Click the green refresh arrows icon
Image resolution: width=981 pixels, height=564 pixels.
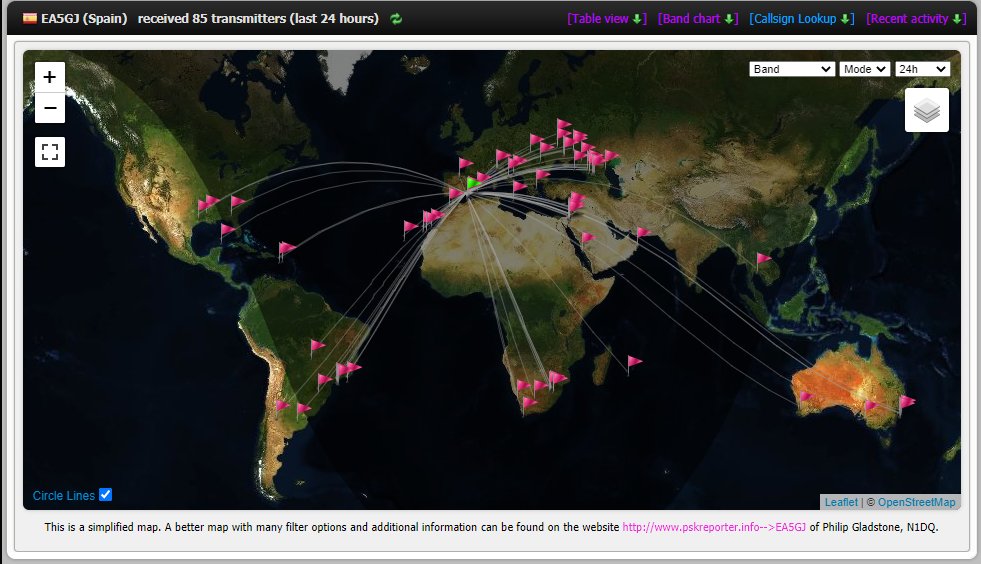pos(396,19)
